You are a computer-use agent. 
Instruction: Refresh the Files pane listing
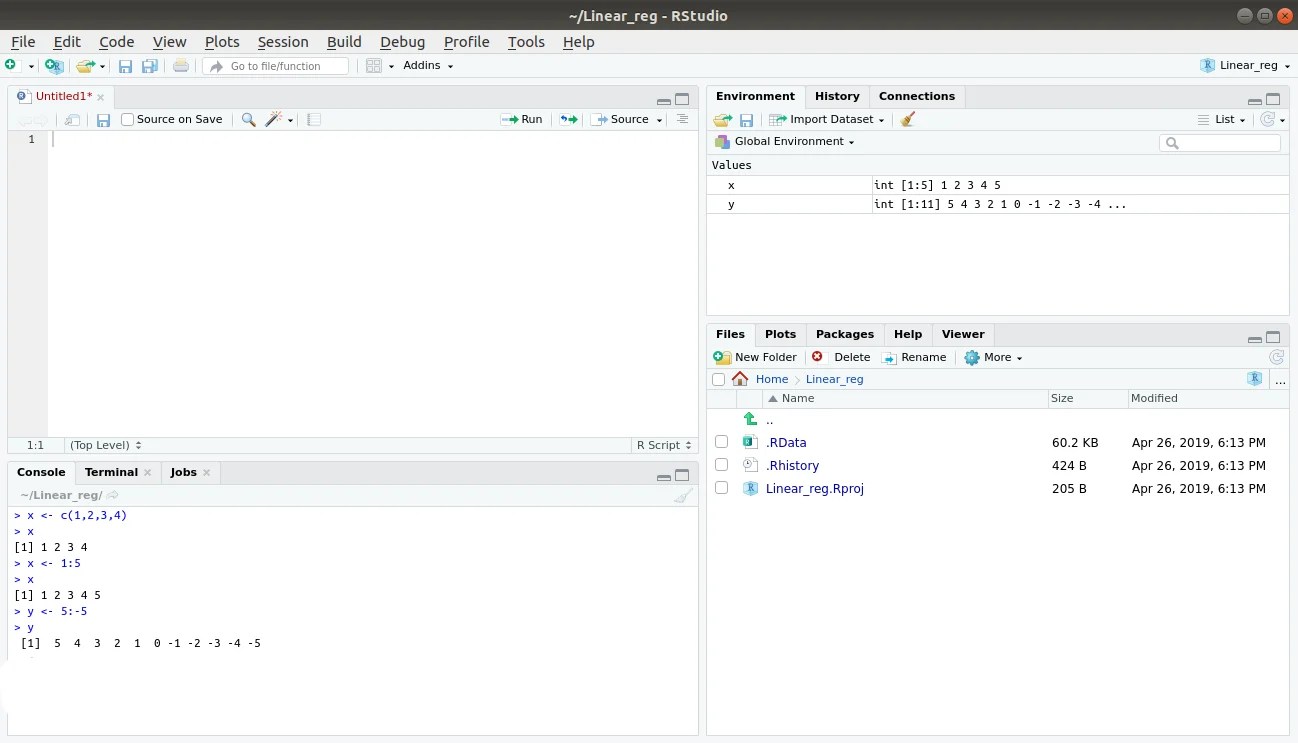click(1276, 357)
